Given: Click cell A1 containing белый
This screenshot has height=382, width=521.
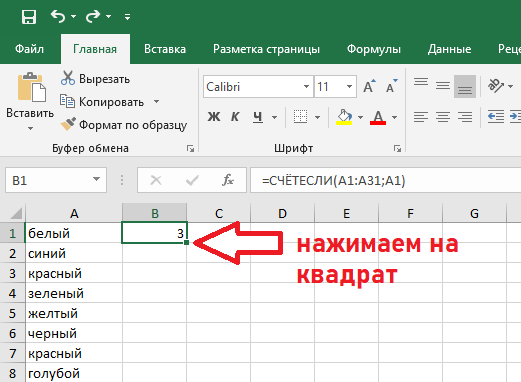Looking at the screenshot, I should [x=74, y=233].
